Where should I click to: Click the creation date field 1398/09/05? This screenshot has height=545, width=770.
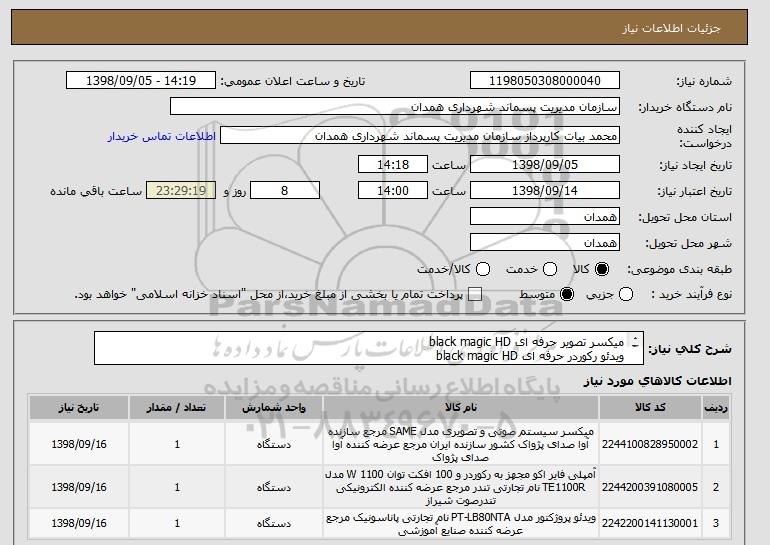pos(545,164)
